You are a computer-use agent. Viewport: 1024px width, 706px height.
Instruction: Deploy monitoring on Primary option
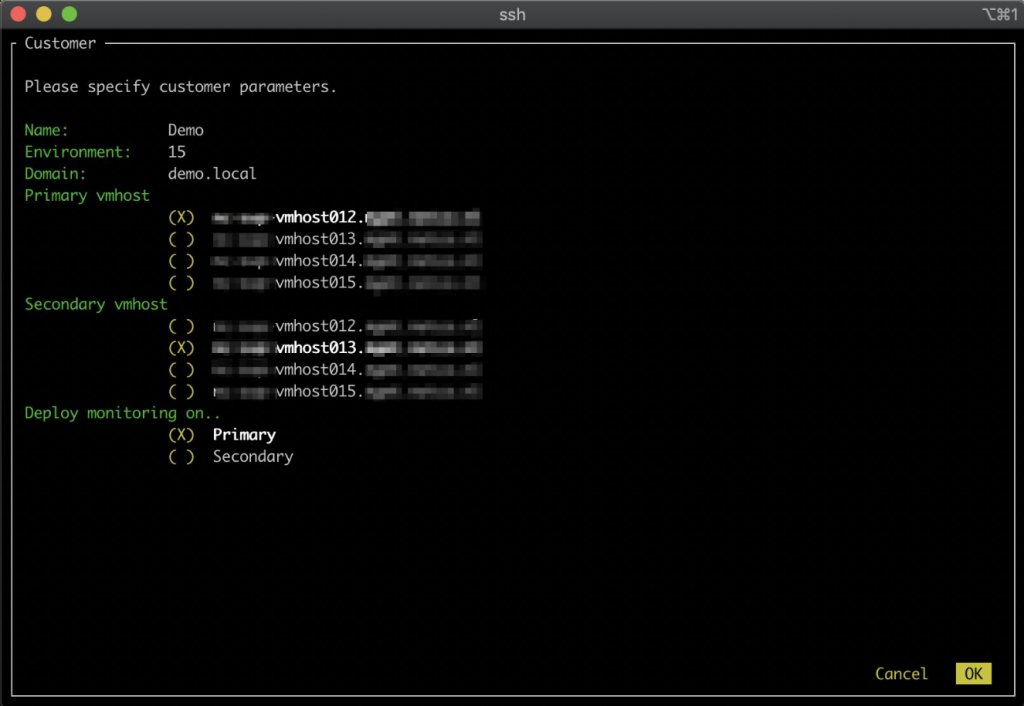181,435
